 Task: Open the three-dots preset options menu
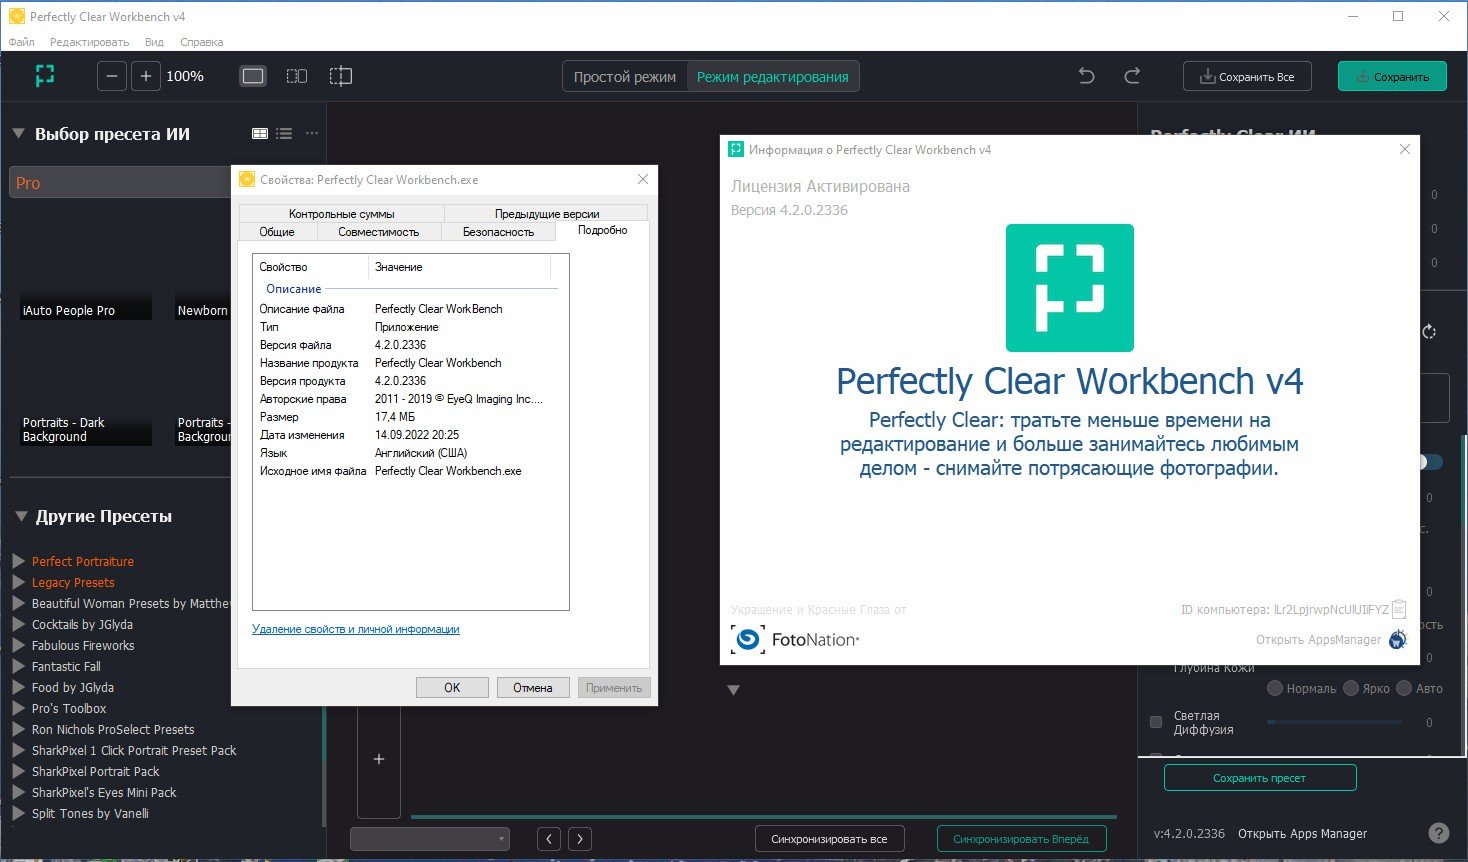312,133
